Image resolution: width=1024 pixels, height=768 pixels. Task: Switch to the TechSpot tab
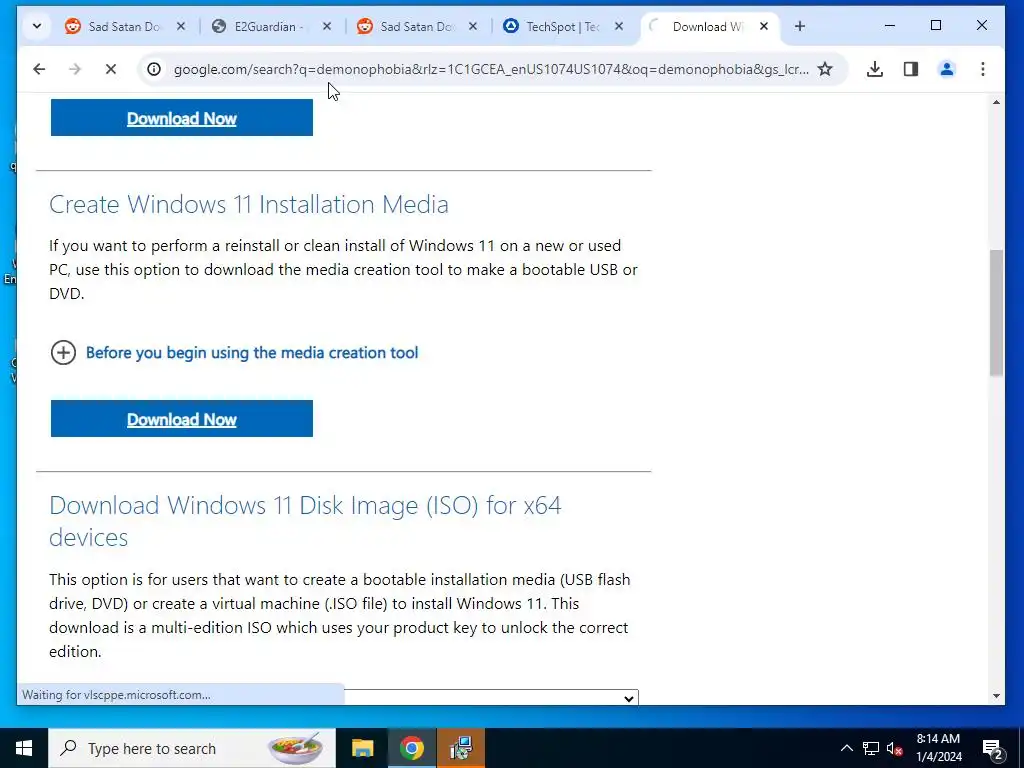[562, 27]
